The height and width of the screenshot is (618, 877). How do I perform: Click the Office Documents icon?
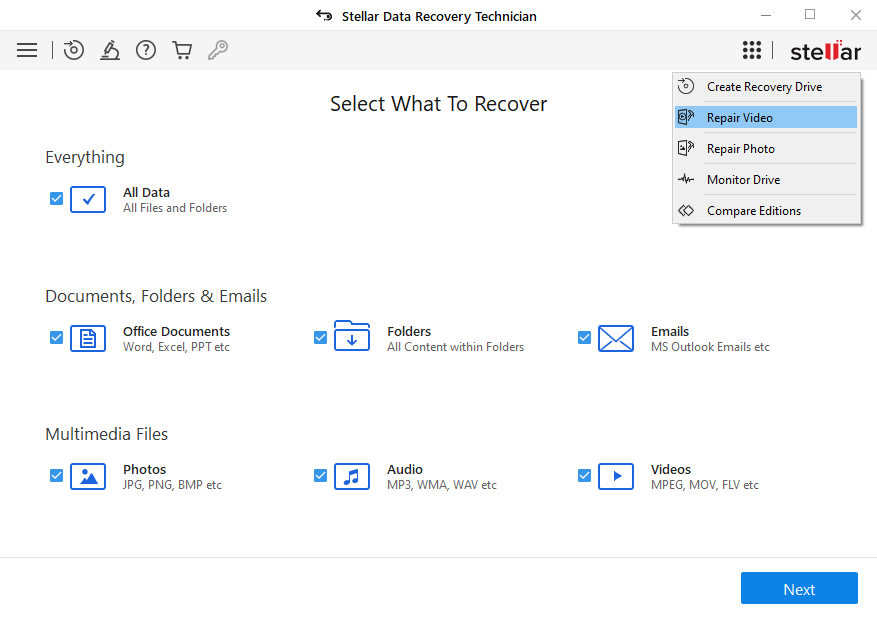point(88,339)
